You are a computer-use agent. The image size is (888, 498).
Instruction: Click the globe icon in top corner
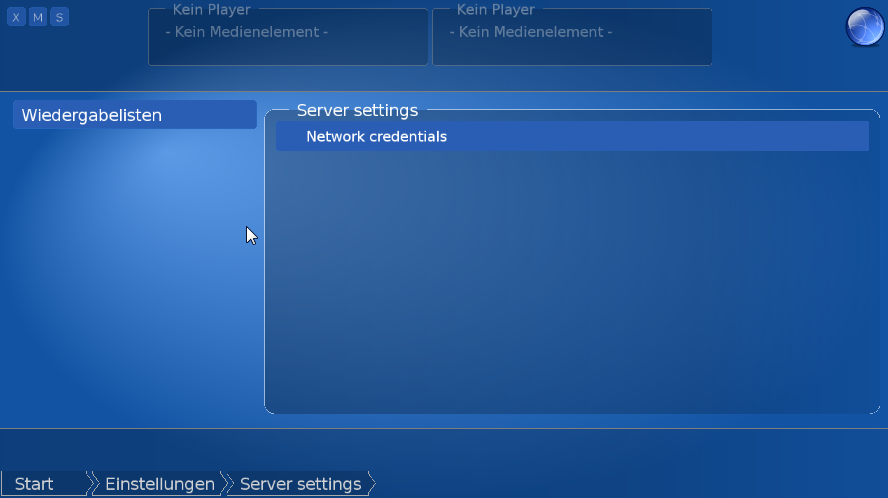tap(864, 26)
